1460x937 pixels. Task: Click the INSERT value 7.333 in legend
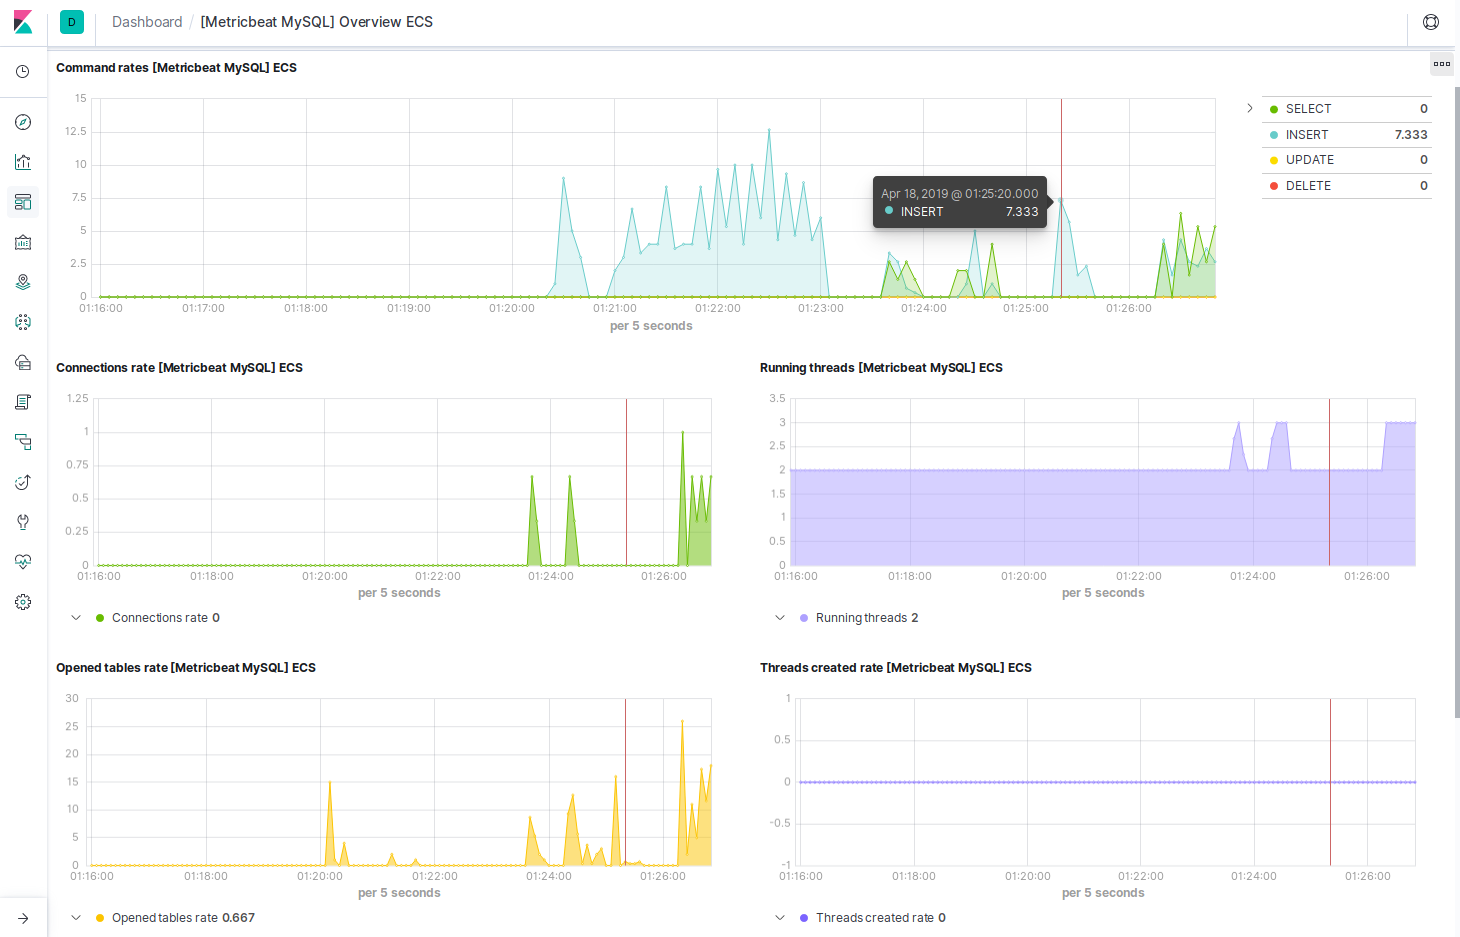click(1411, 135)
